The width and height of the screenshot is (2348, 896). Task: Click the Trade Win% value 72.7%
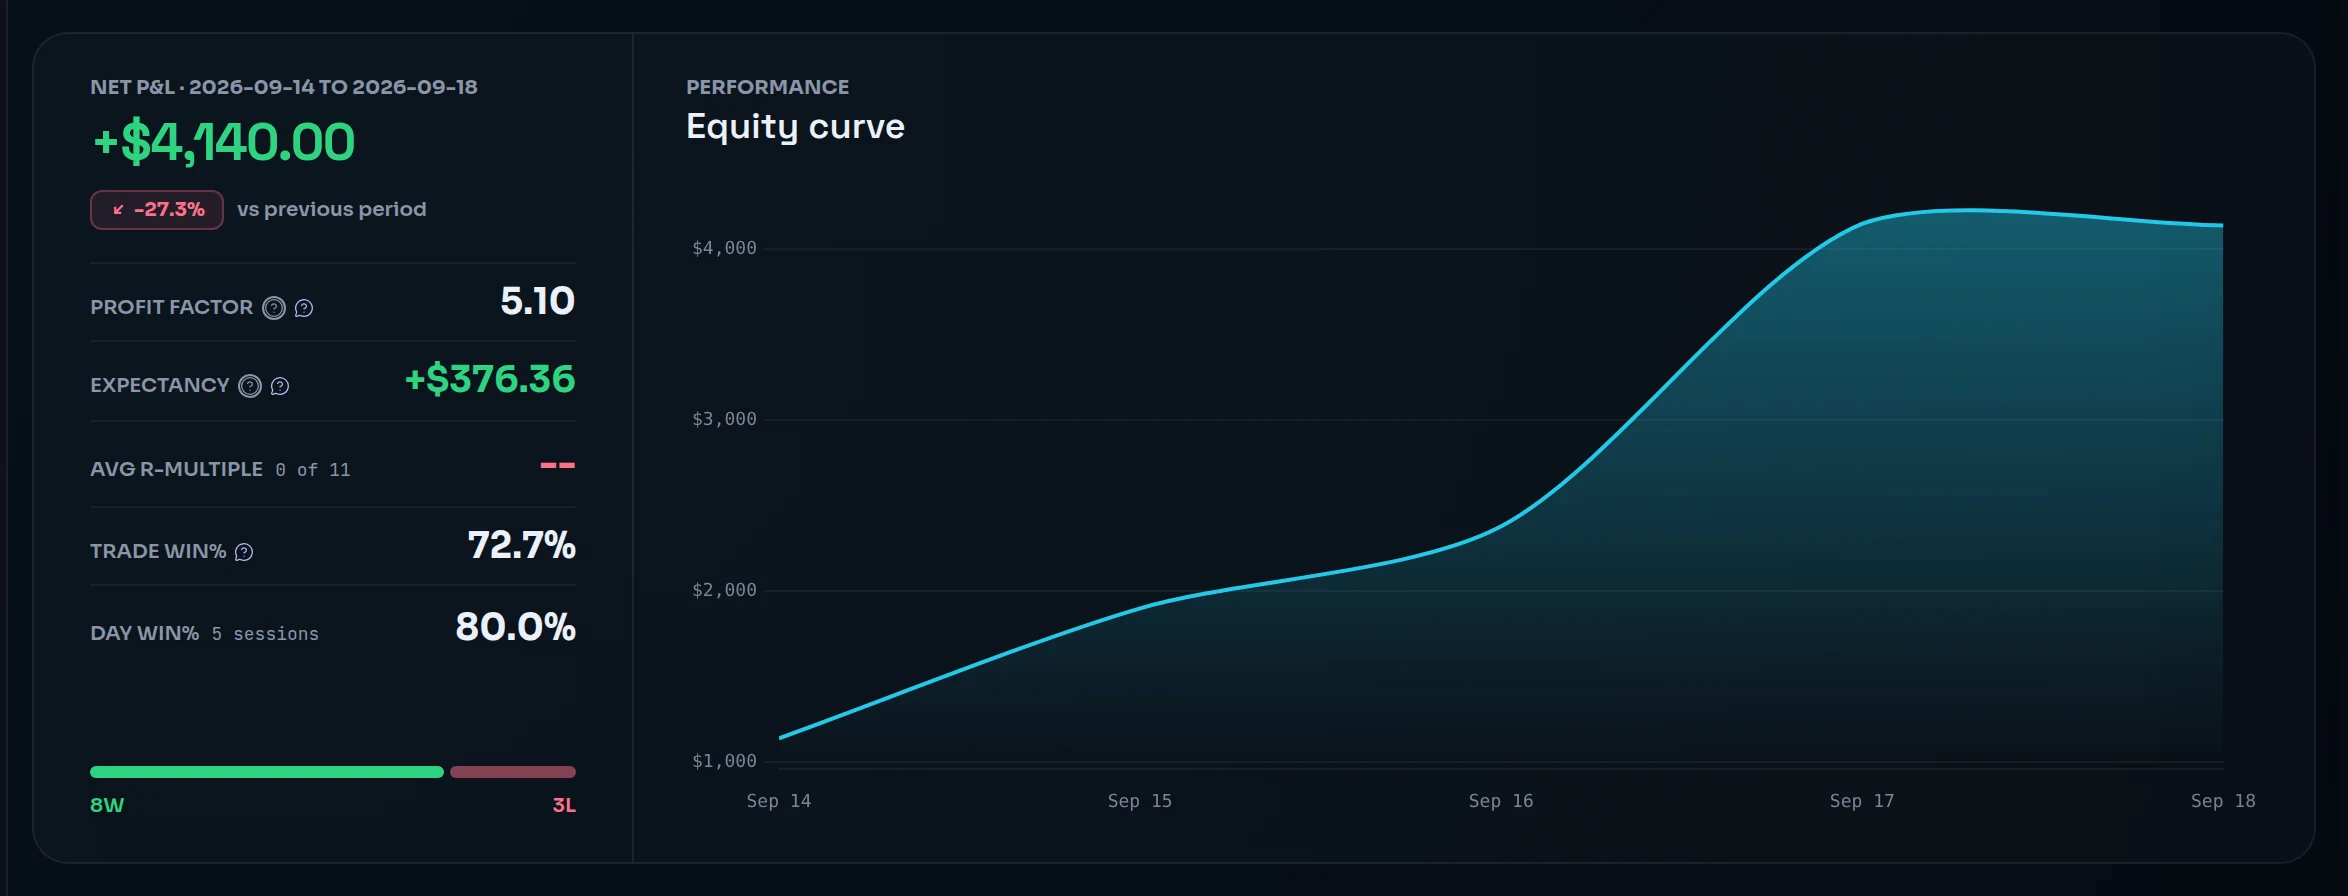tap(522, 545)
